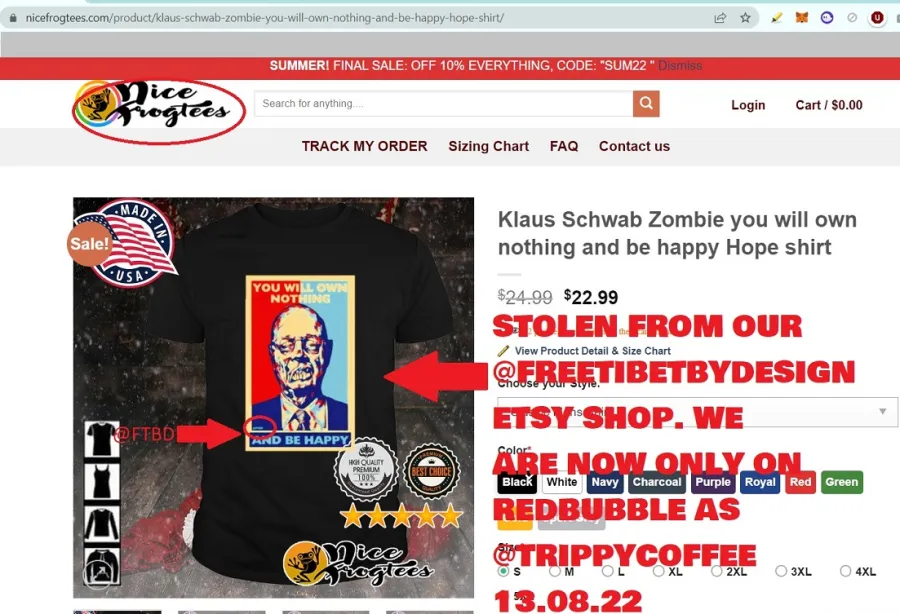Viewport: 900px width, 614px height.
Task: Select size 3XL radio button
Action: (x=781, y=571)
